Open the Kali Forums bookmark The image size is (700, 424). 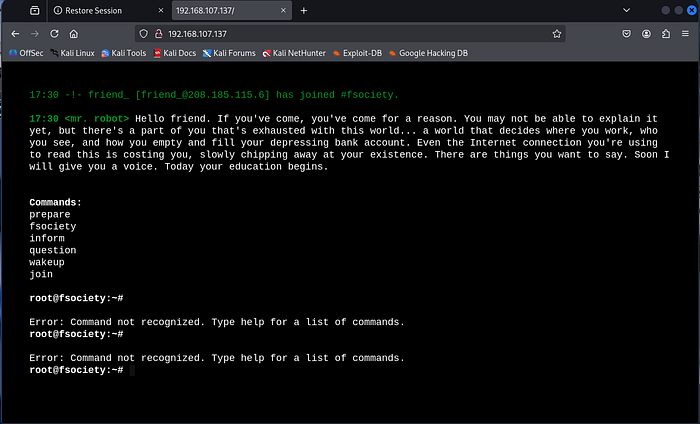click(x=229, y=53)
